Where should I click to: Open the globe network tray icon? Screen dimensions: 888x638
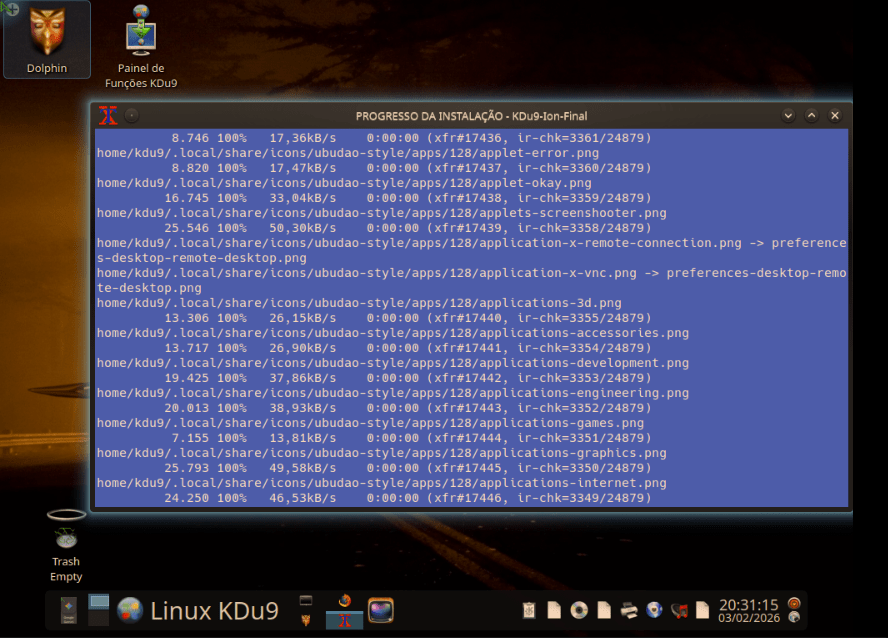[654, 610]
